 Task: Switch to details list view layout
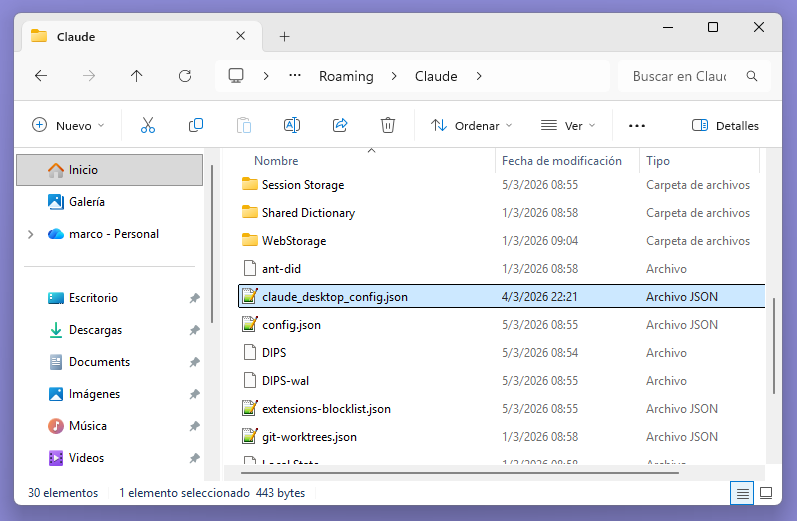[x=742, y=493]
